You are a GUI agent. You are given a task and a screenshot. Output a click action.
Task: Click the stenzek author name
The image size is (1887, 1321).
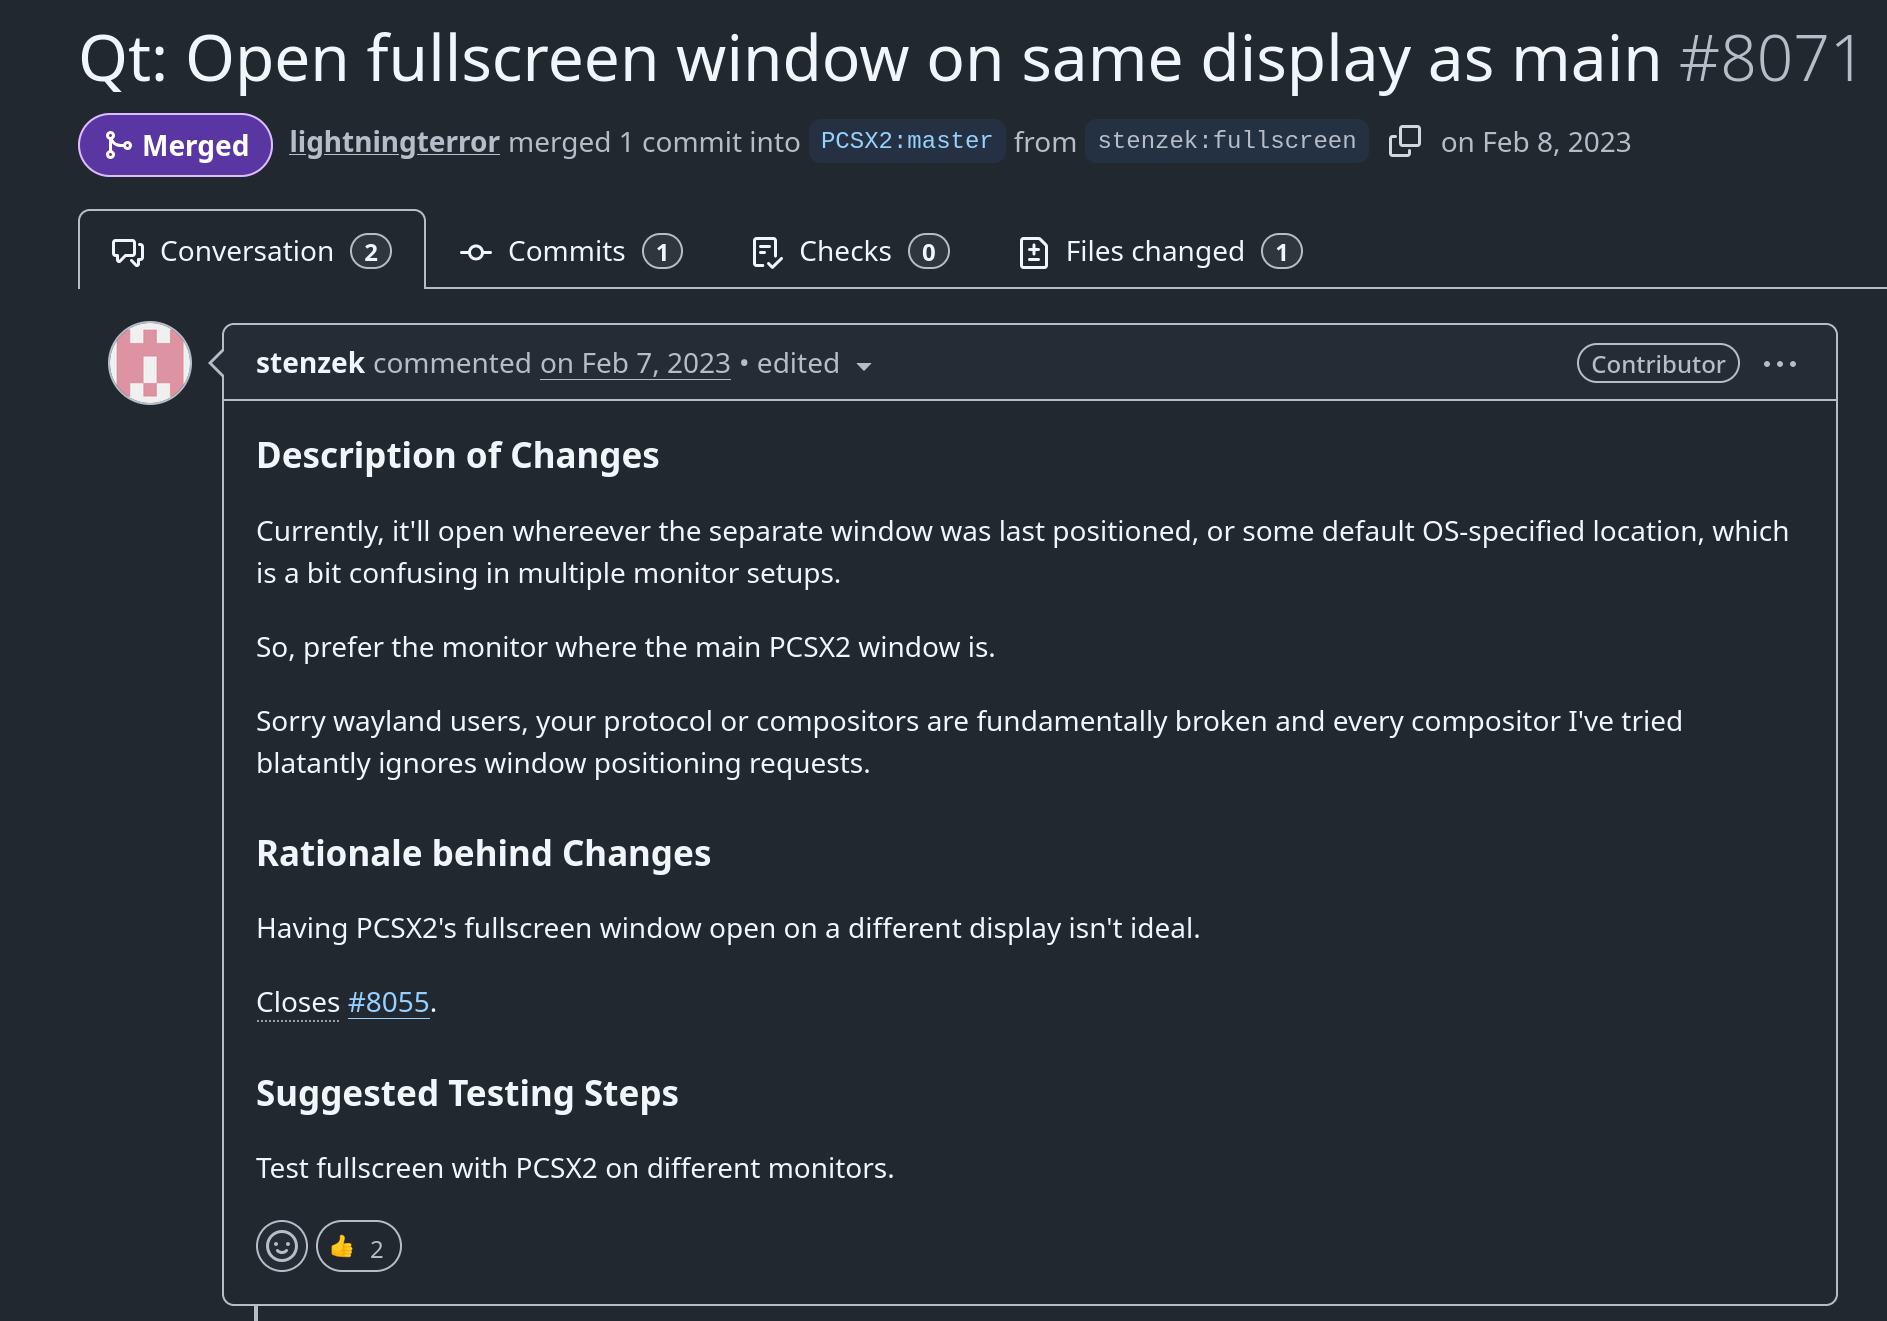(310, 363)
